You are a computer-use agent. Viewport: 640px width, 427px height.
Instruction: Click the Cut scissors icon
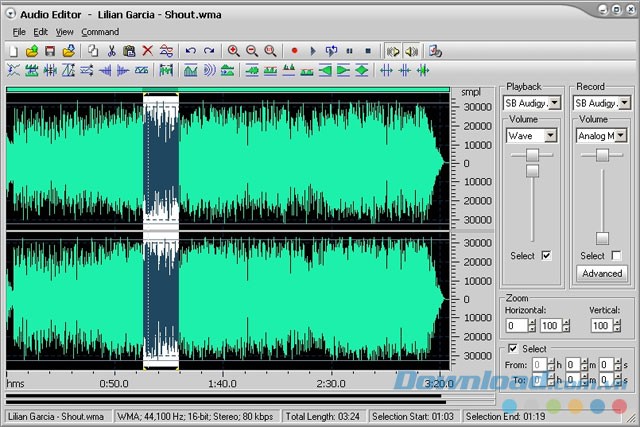111,50
